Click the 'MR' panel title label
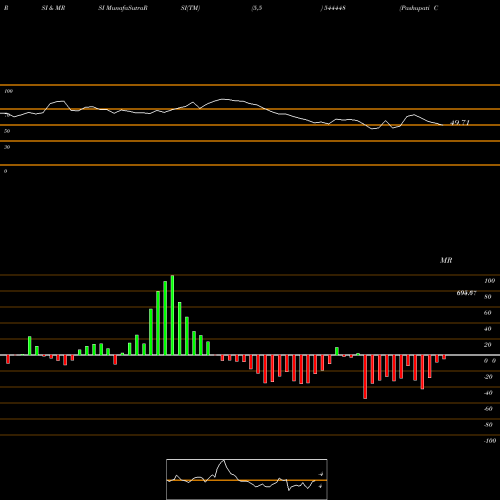The height and width of the screenshot is (500, 500). (446, 260)
